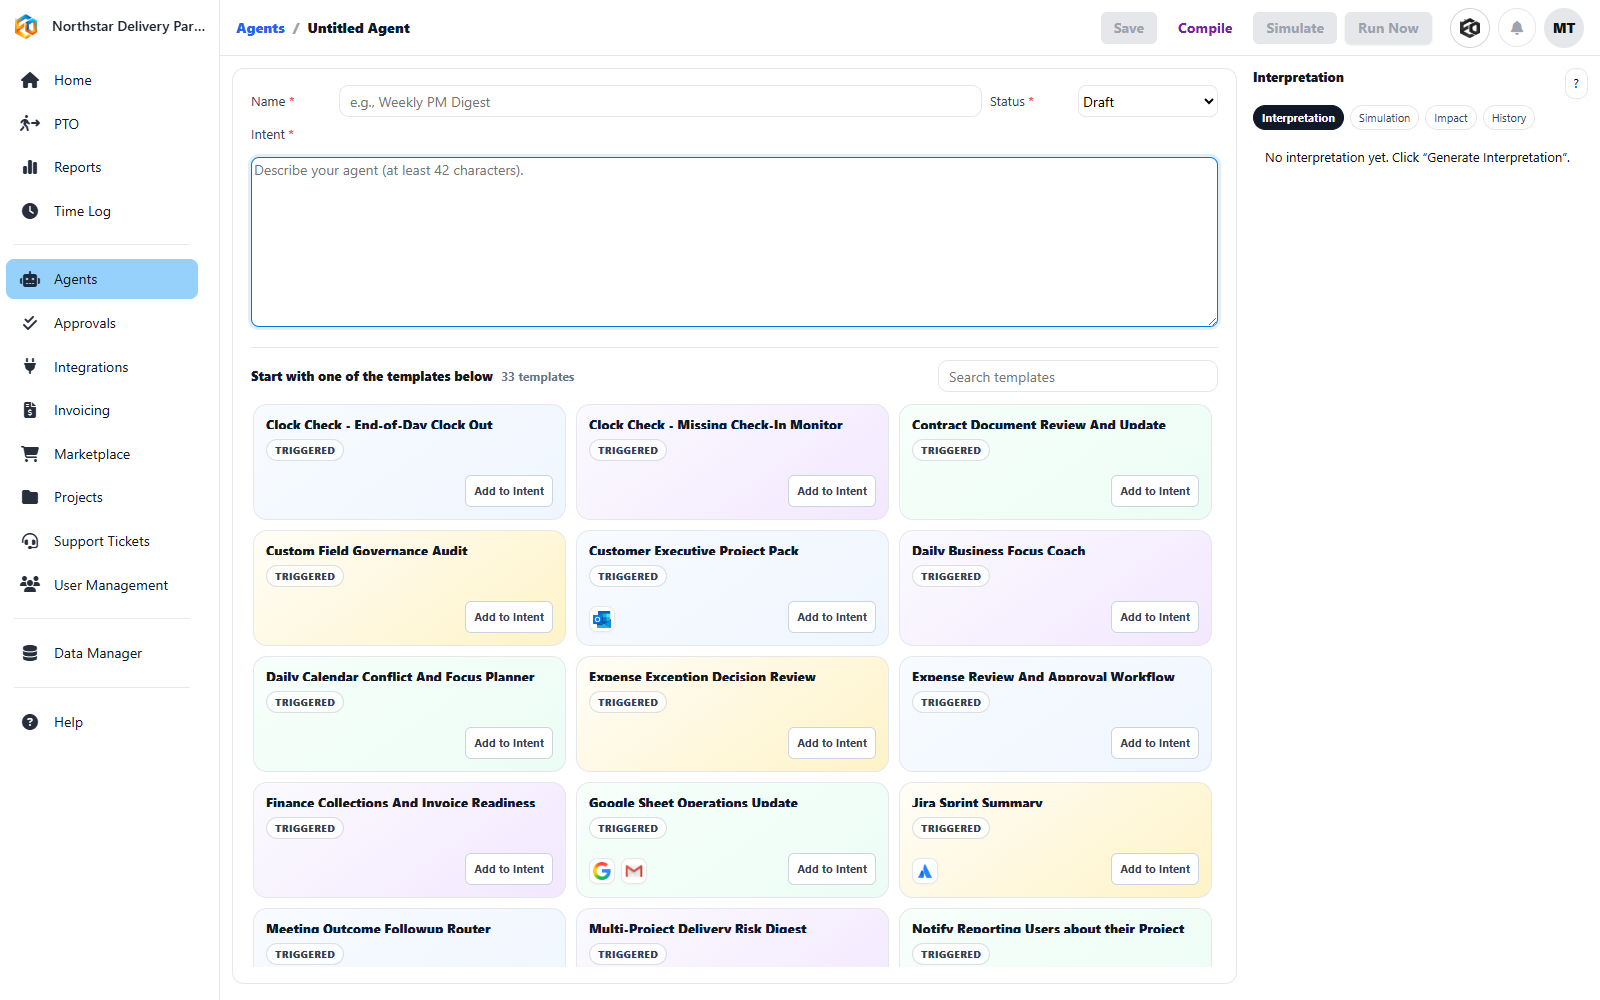Open the Integrations plug icon
The height and width of the screenshot is (1000, 1600).
pyautogui.click(x=30, y=367)
